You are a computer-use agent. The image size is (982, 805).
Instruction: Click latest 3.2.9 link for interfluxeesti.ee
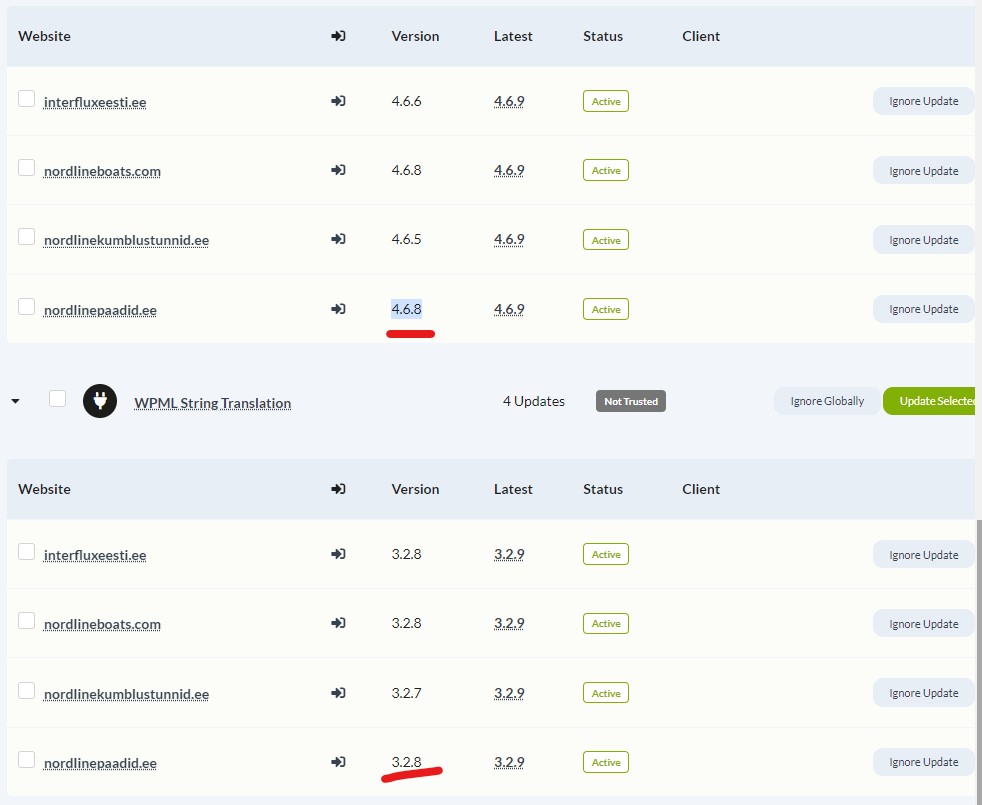pos(509,554)
